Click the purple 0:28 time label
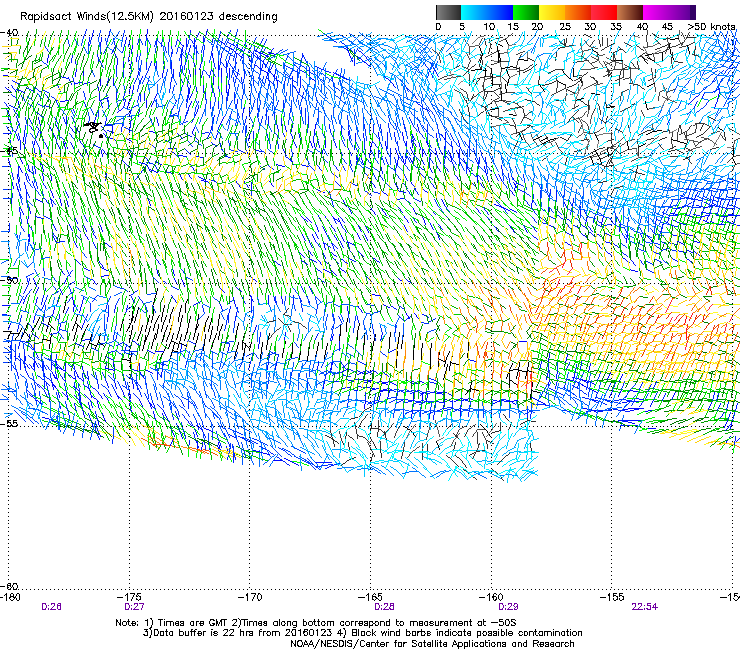740x650 pixels. pyautogui.click(x=384, y=607)
